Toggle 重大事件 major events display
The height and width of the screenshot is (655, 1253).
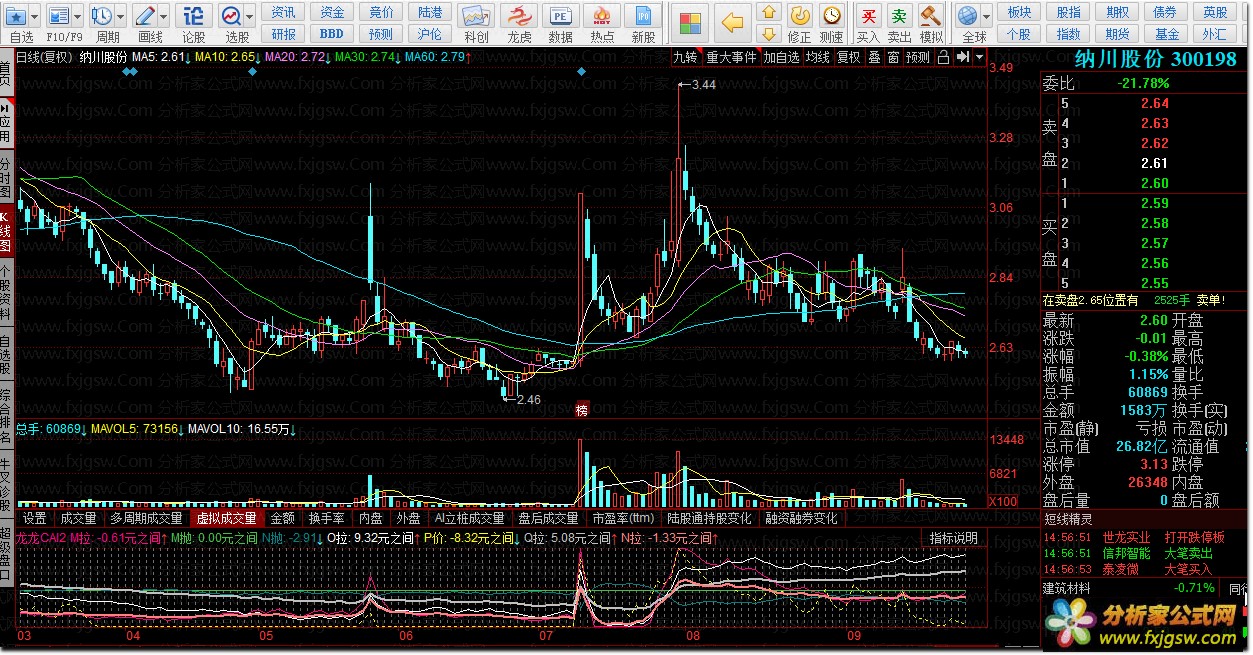(730, 57)
